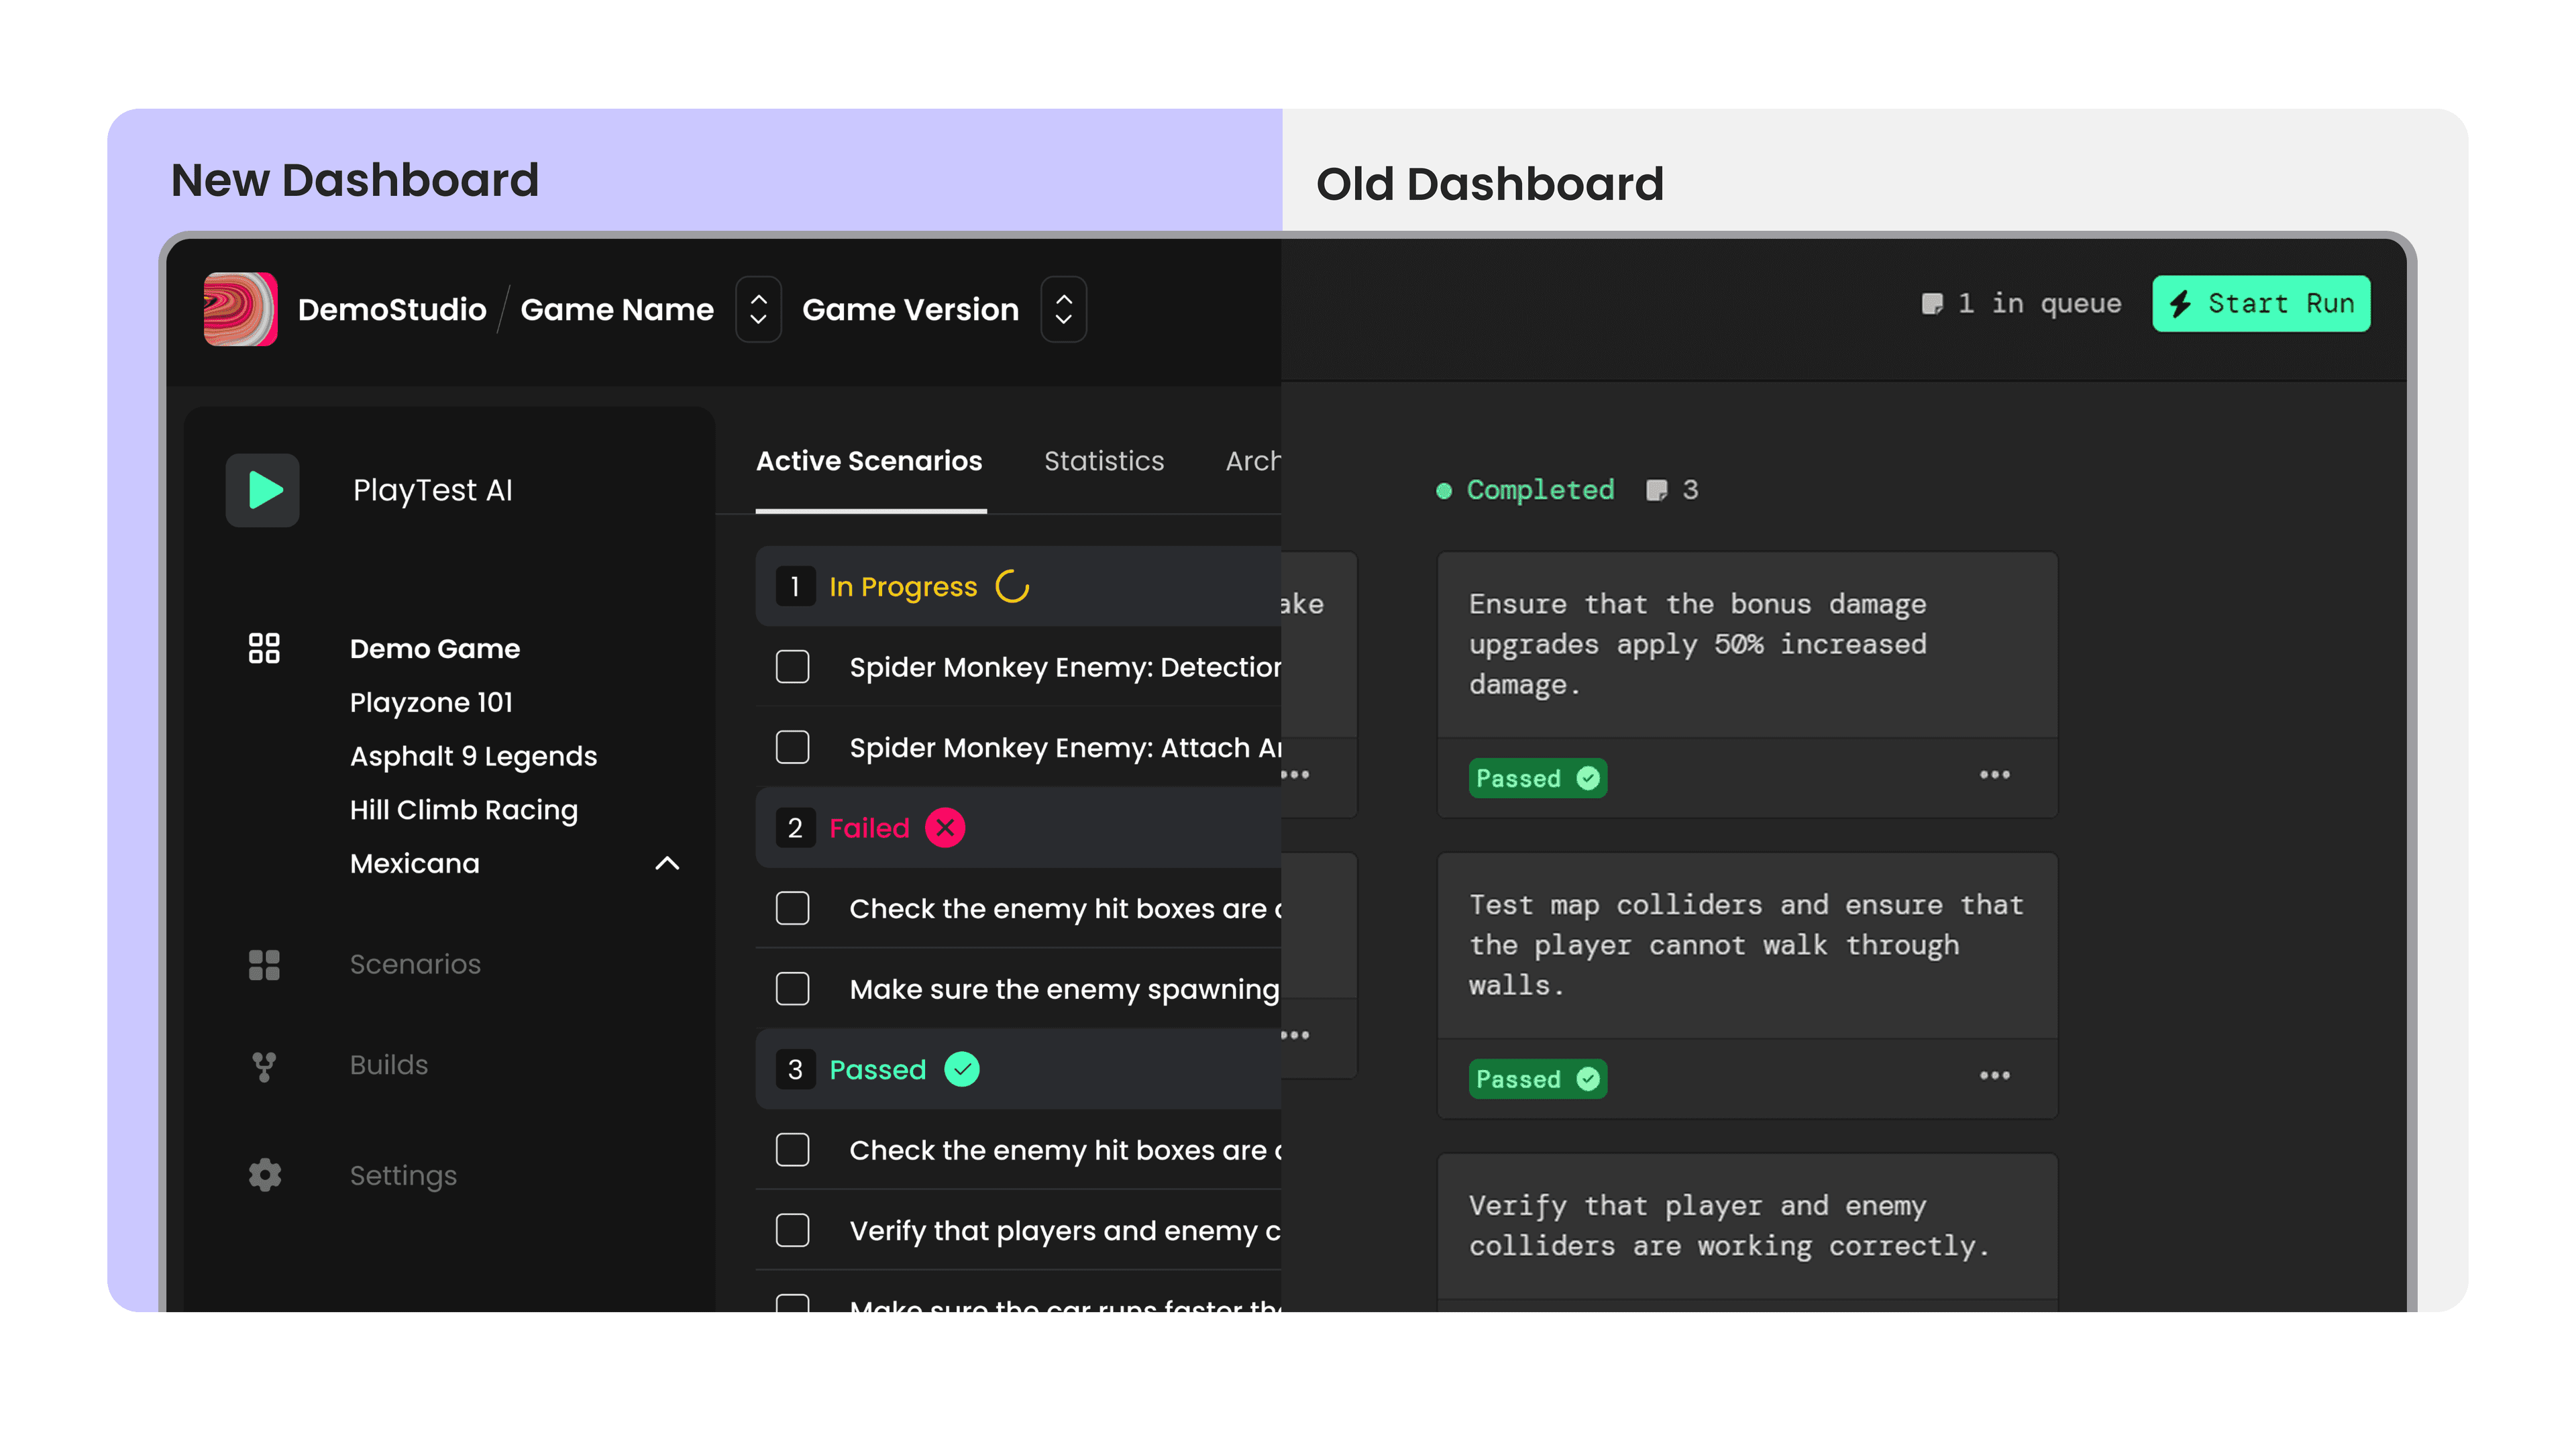The image size is (2576, 1449).
Task: Check the Spider Monkey Enemy Detection scenario
Action: [x=792, y=667]
